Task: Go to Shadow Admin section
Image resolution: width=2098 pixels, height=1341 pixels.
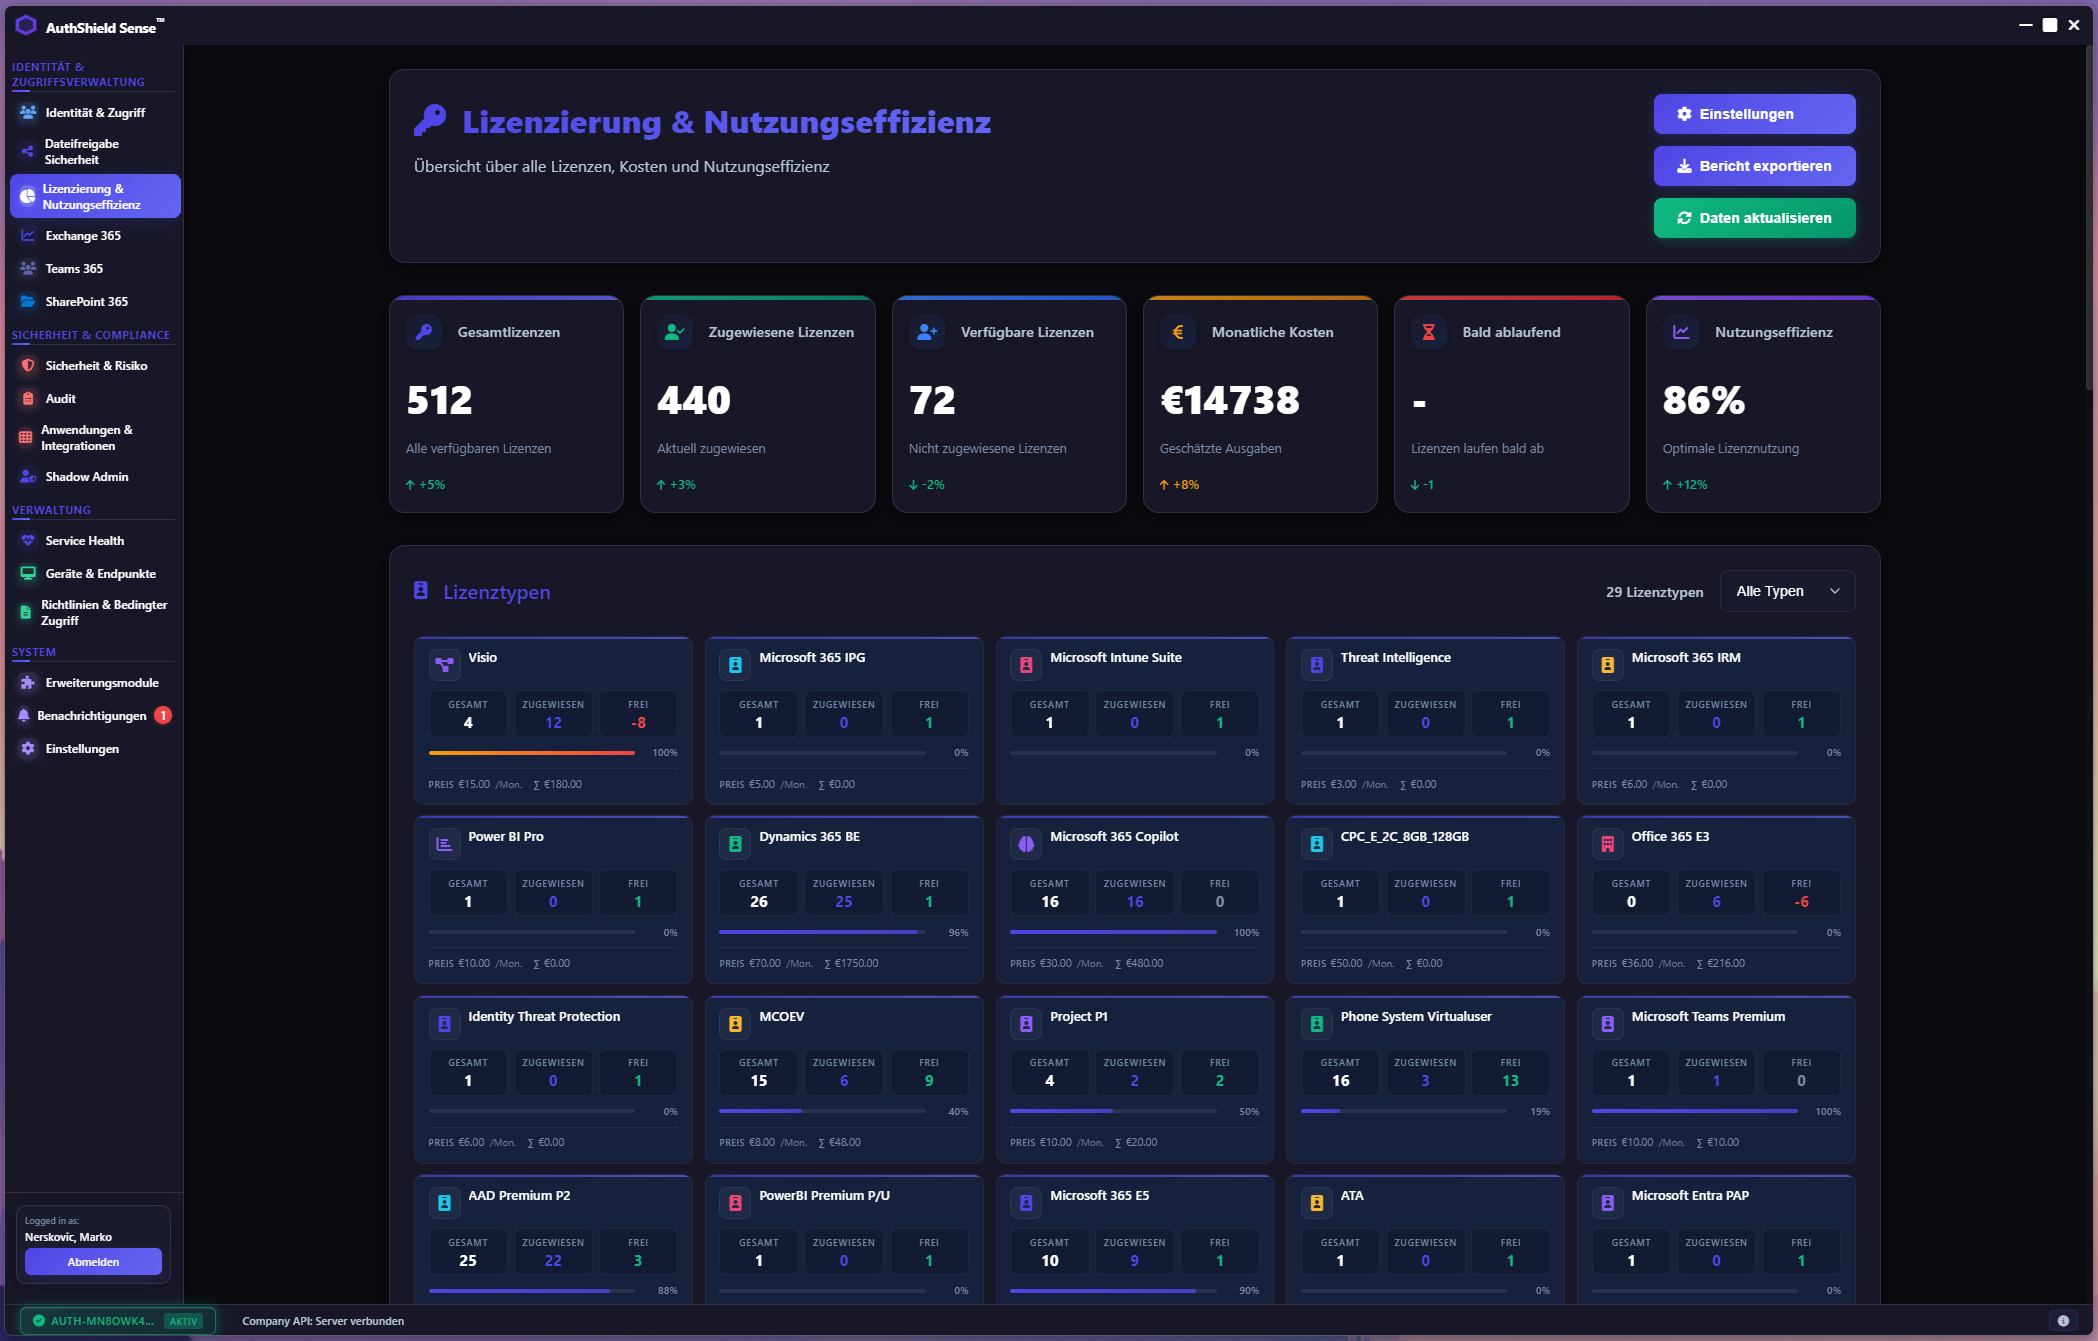Action: (x=86, y=477)
